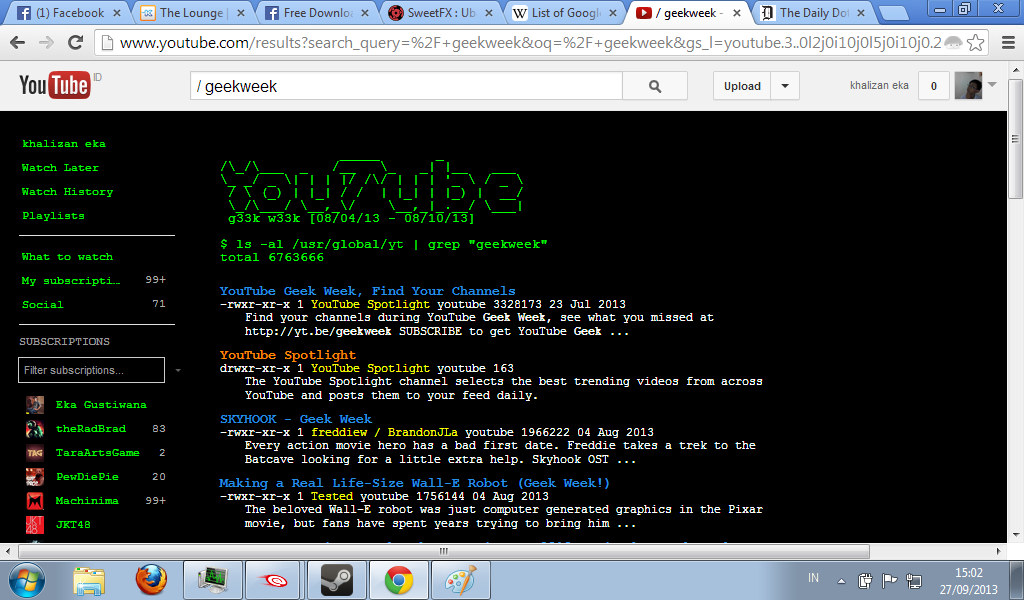1024x600 pixels.
Task: Click theRadBrad channel avatar
Action: 35,429
